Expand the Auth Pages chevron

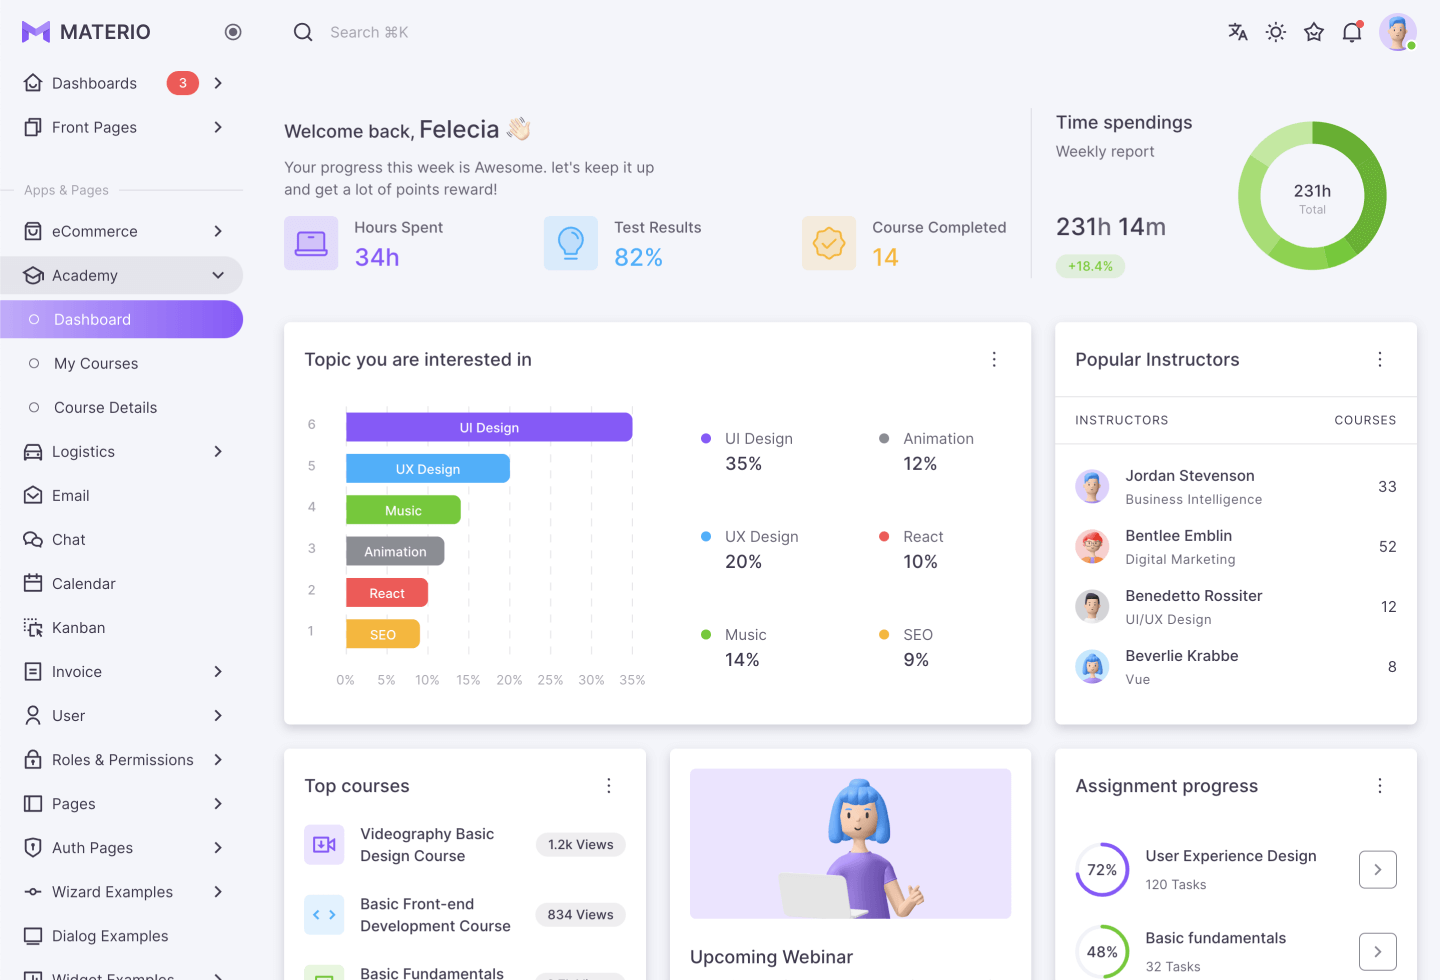tap(218, 847)
